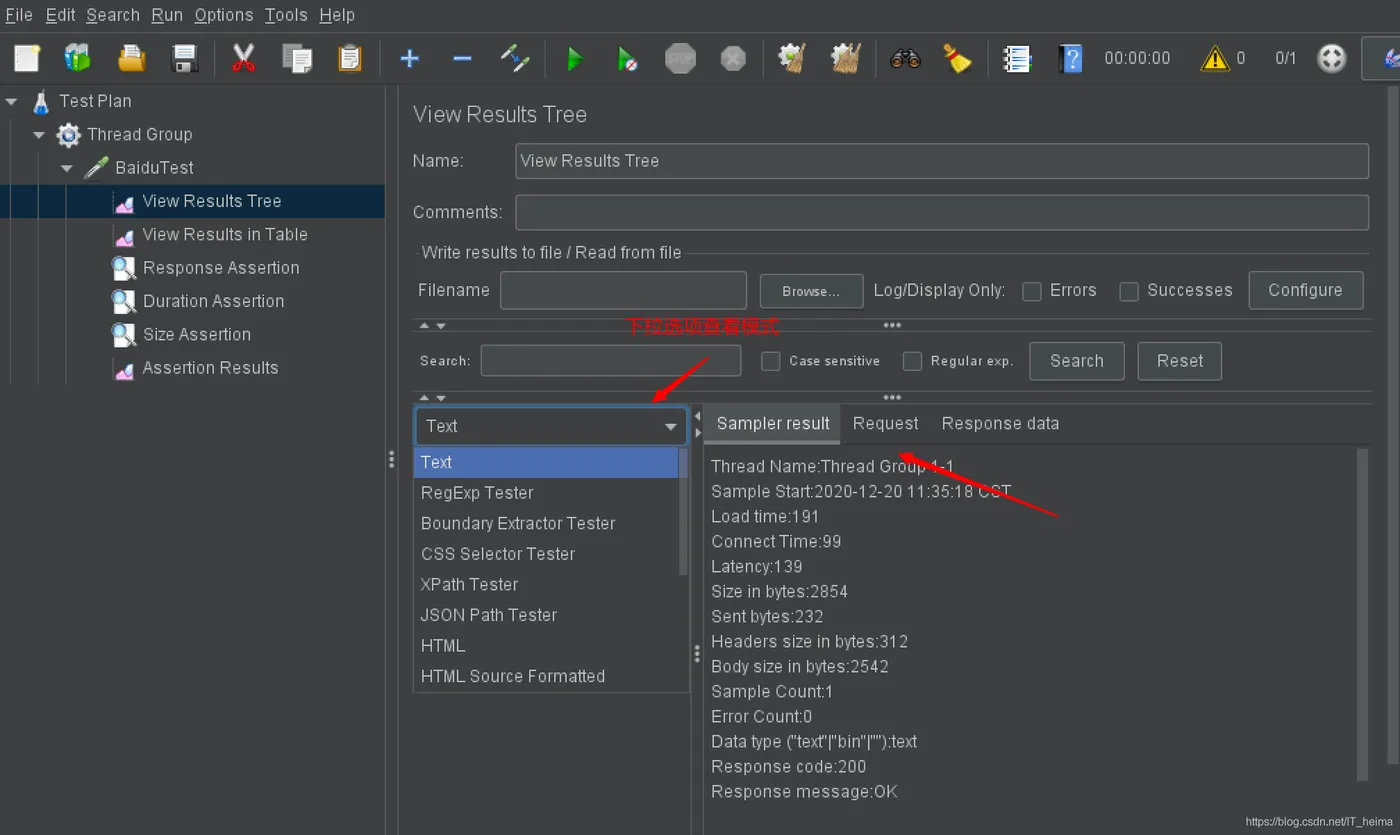This screenshot has height=835, width=1400.
Task: Shut down threads with round X icon
Action: coord(733,58)
